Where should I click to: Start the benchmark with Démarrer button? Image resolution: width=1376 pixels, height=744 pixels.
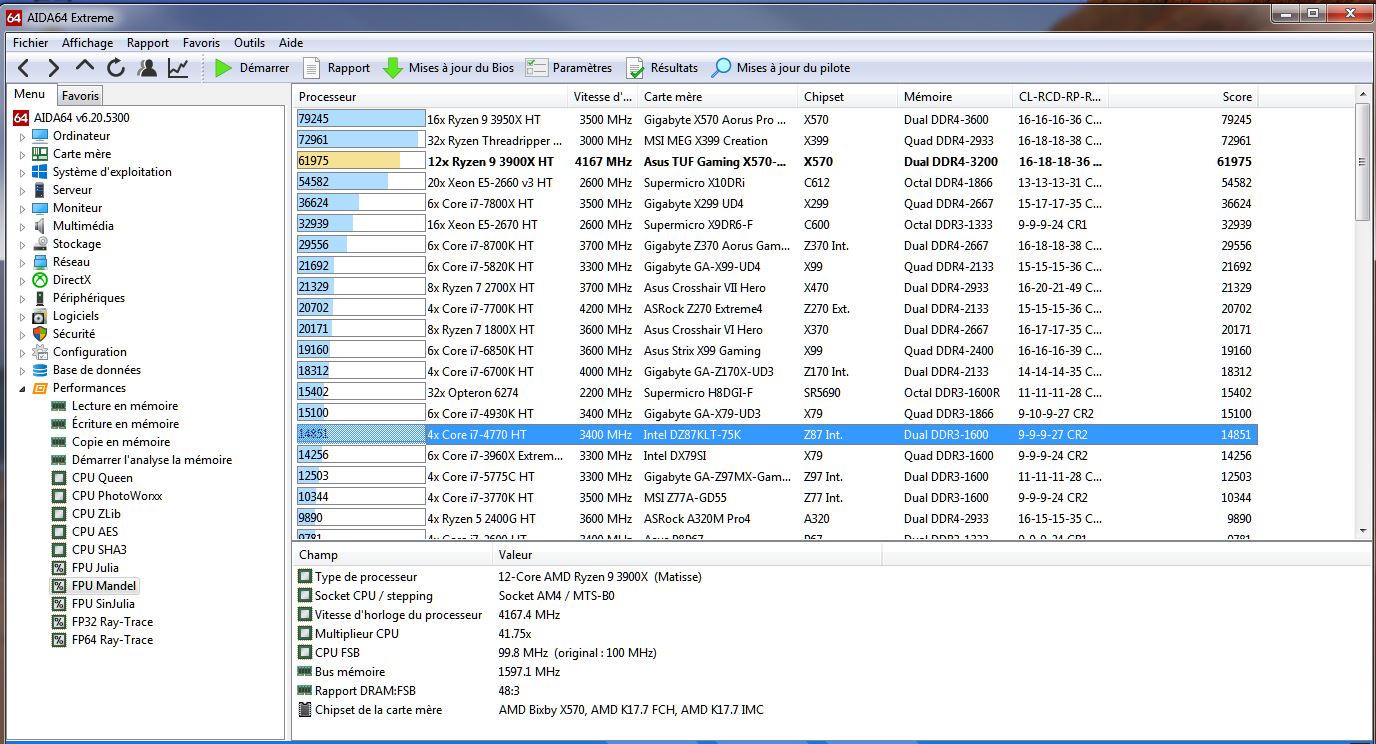[x=252, y=68]
